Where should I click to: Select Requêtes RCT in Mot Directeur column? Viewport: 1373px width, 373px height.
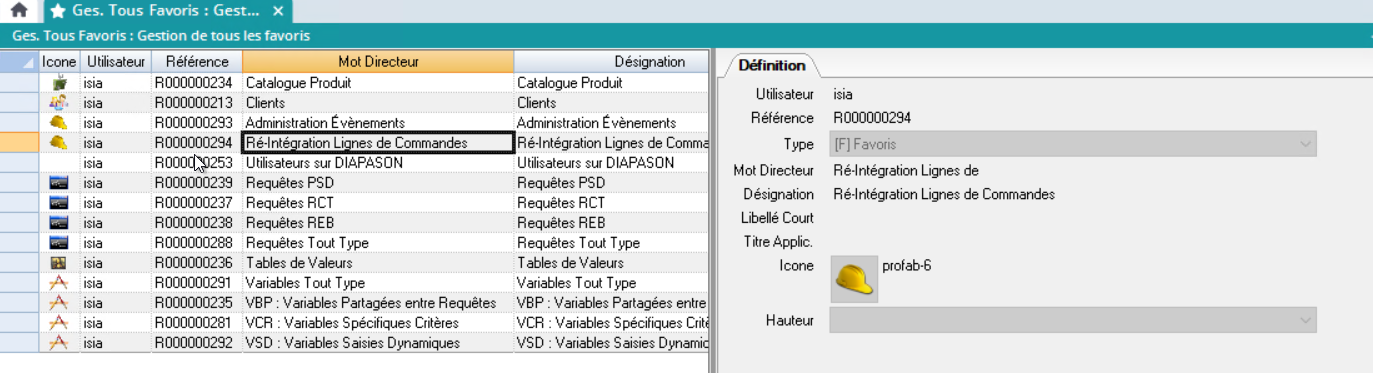pyautogui.click(x=378, y=203)
